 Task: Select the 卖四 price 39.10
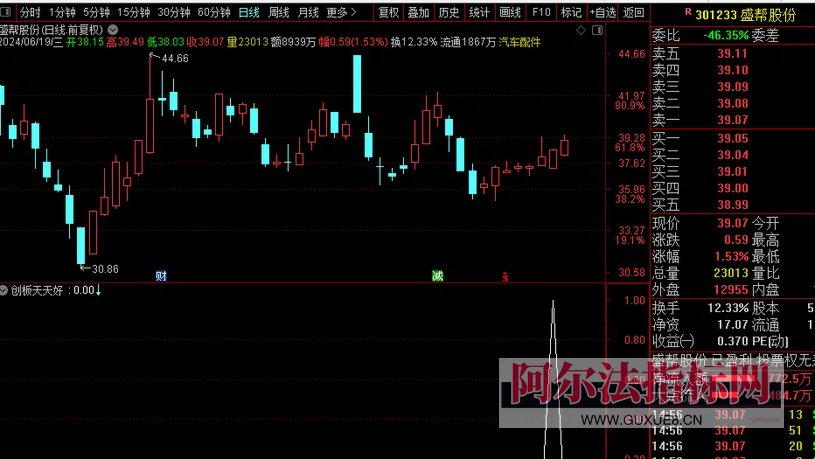click(x=732, y=70)
